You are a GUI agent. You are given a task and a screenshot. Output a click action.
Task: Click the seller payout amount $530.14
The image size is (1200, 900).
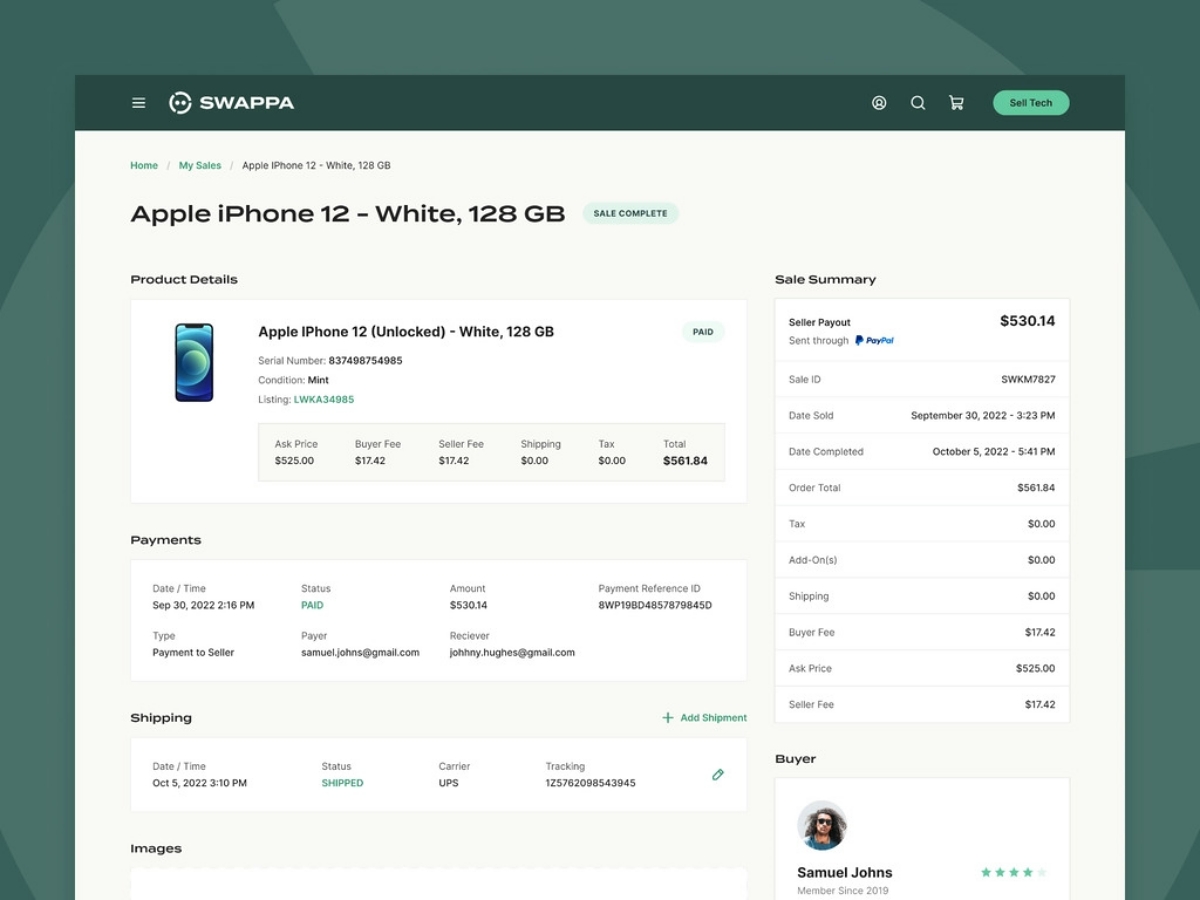pos(1027,321)
